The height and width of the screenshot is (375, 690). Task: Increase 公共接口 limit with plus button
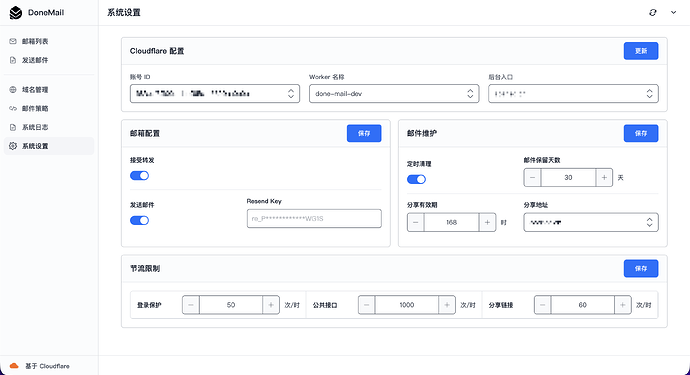click(447, 305)
